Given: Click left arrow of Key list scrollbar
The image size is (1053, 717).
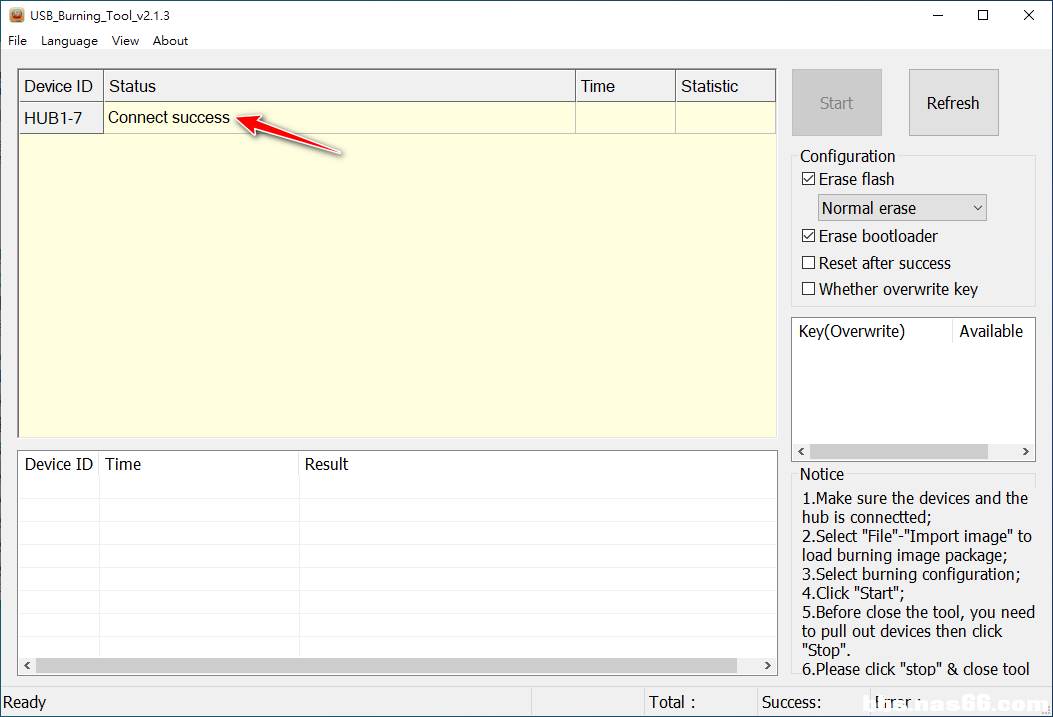Looking at the screenshot, I should pos(801,452).
